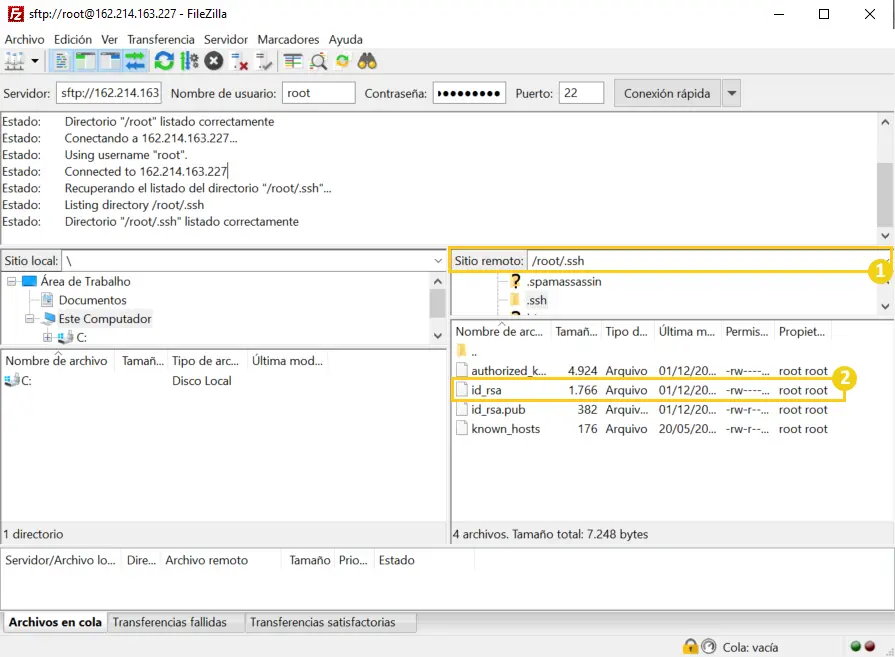This screenshot has width=895, height=657.
Task: Click the green activity indicator light
Action: click(x=855, y=647)
